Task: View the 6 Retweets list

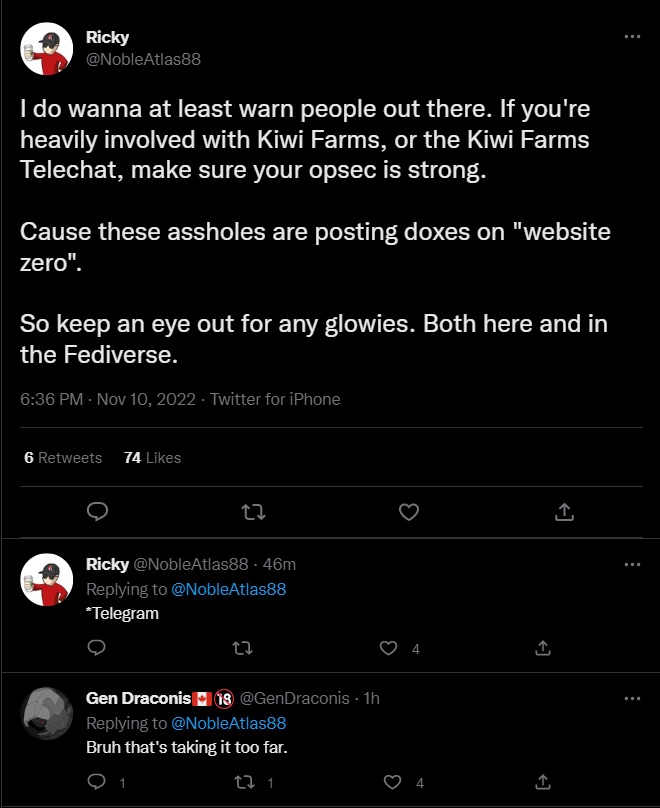Action: [63, 457]
